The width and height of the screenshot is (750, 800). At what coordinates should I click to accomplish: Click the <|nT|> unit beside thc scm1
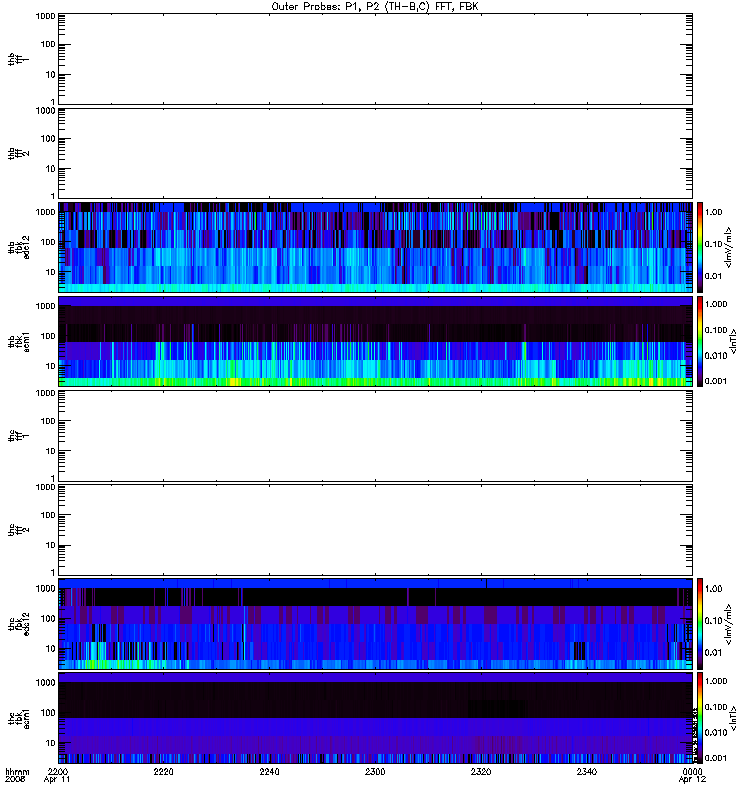(x=733, y=718)
